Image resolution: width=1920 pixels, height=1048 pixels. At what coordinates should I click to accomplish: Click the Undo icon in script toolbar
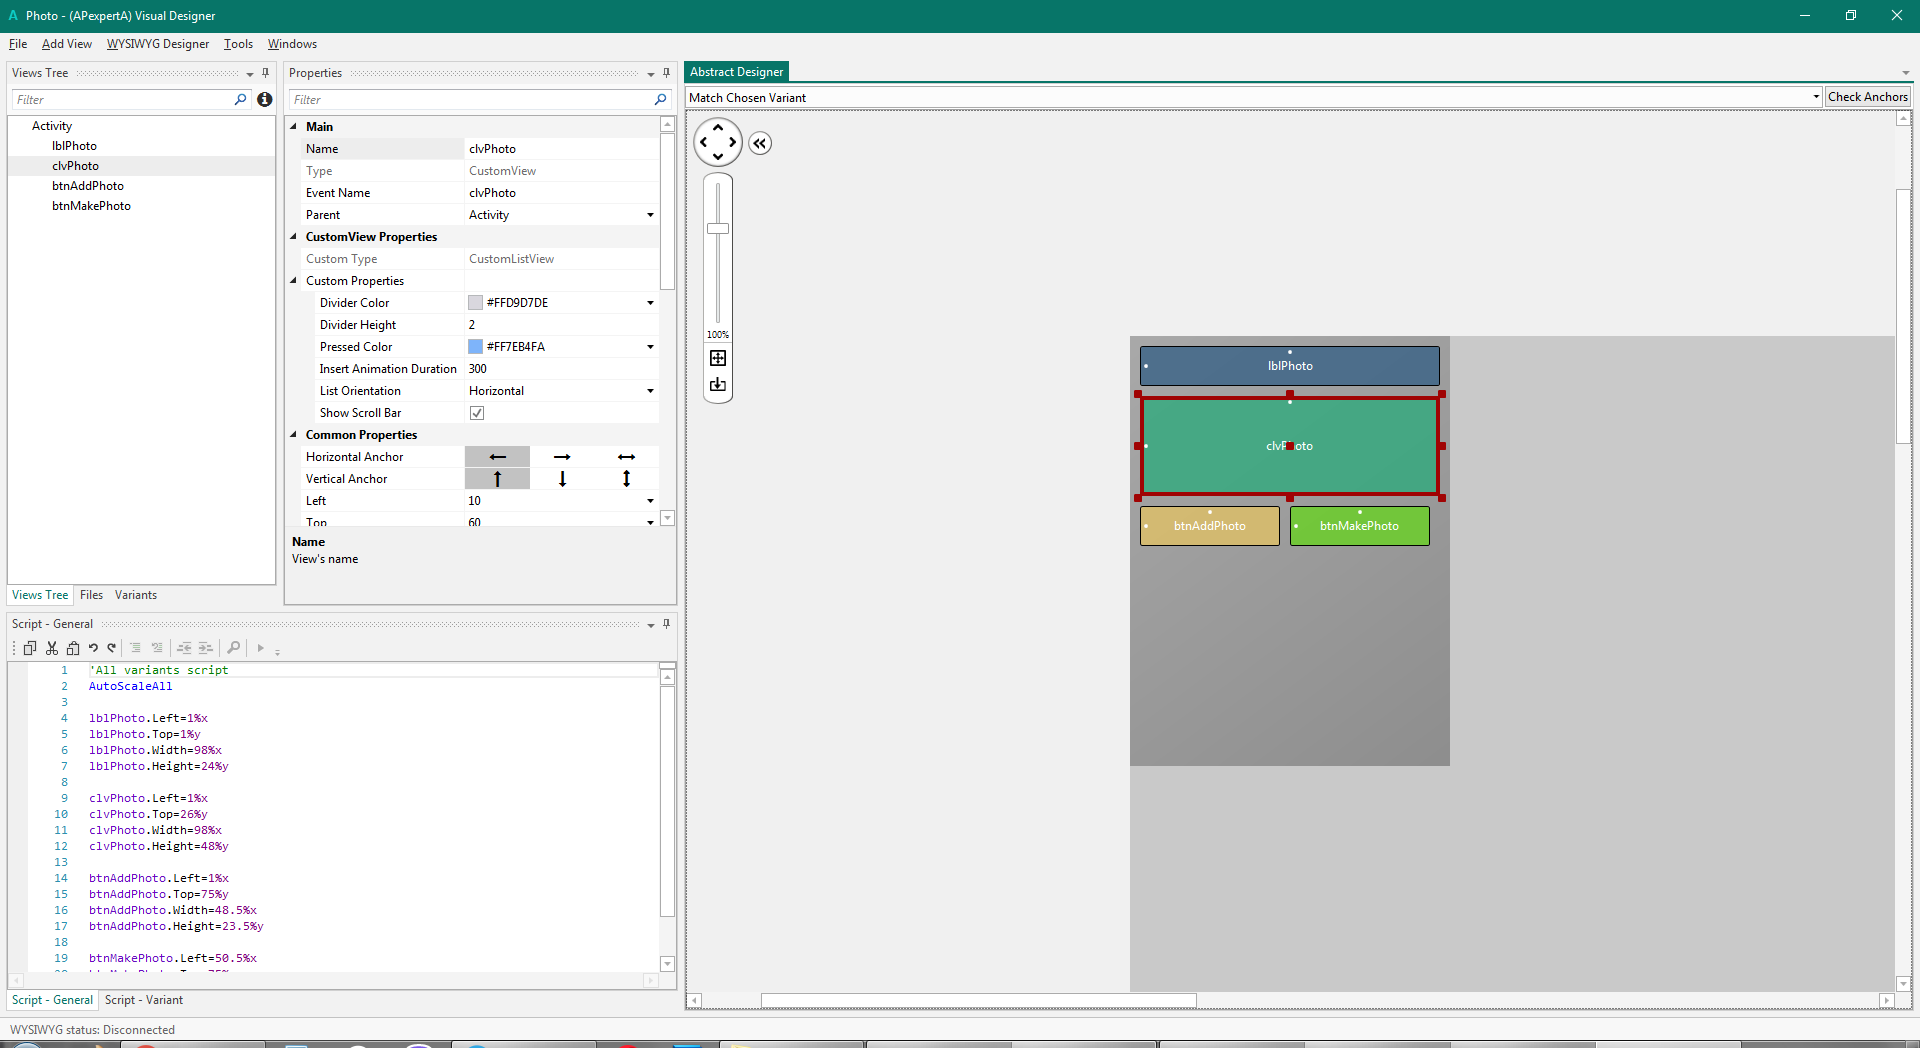[x=93, y=648]
